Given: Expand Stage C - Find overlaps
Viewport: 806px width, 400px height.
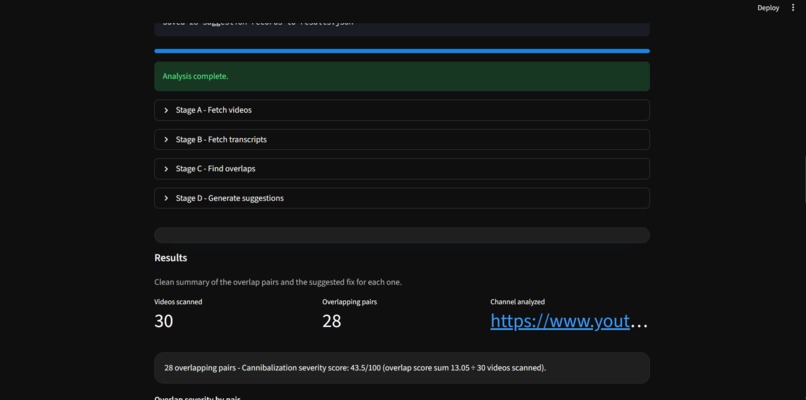Looking at the screenshot, I should tap(402, 169).
